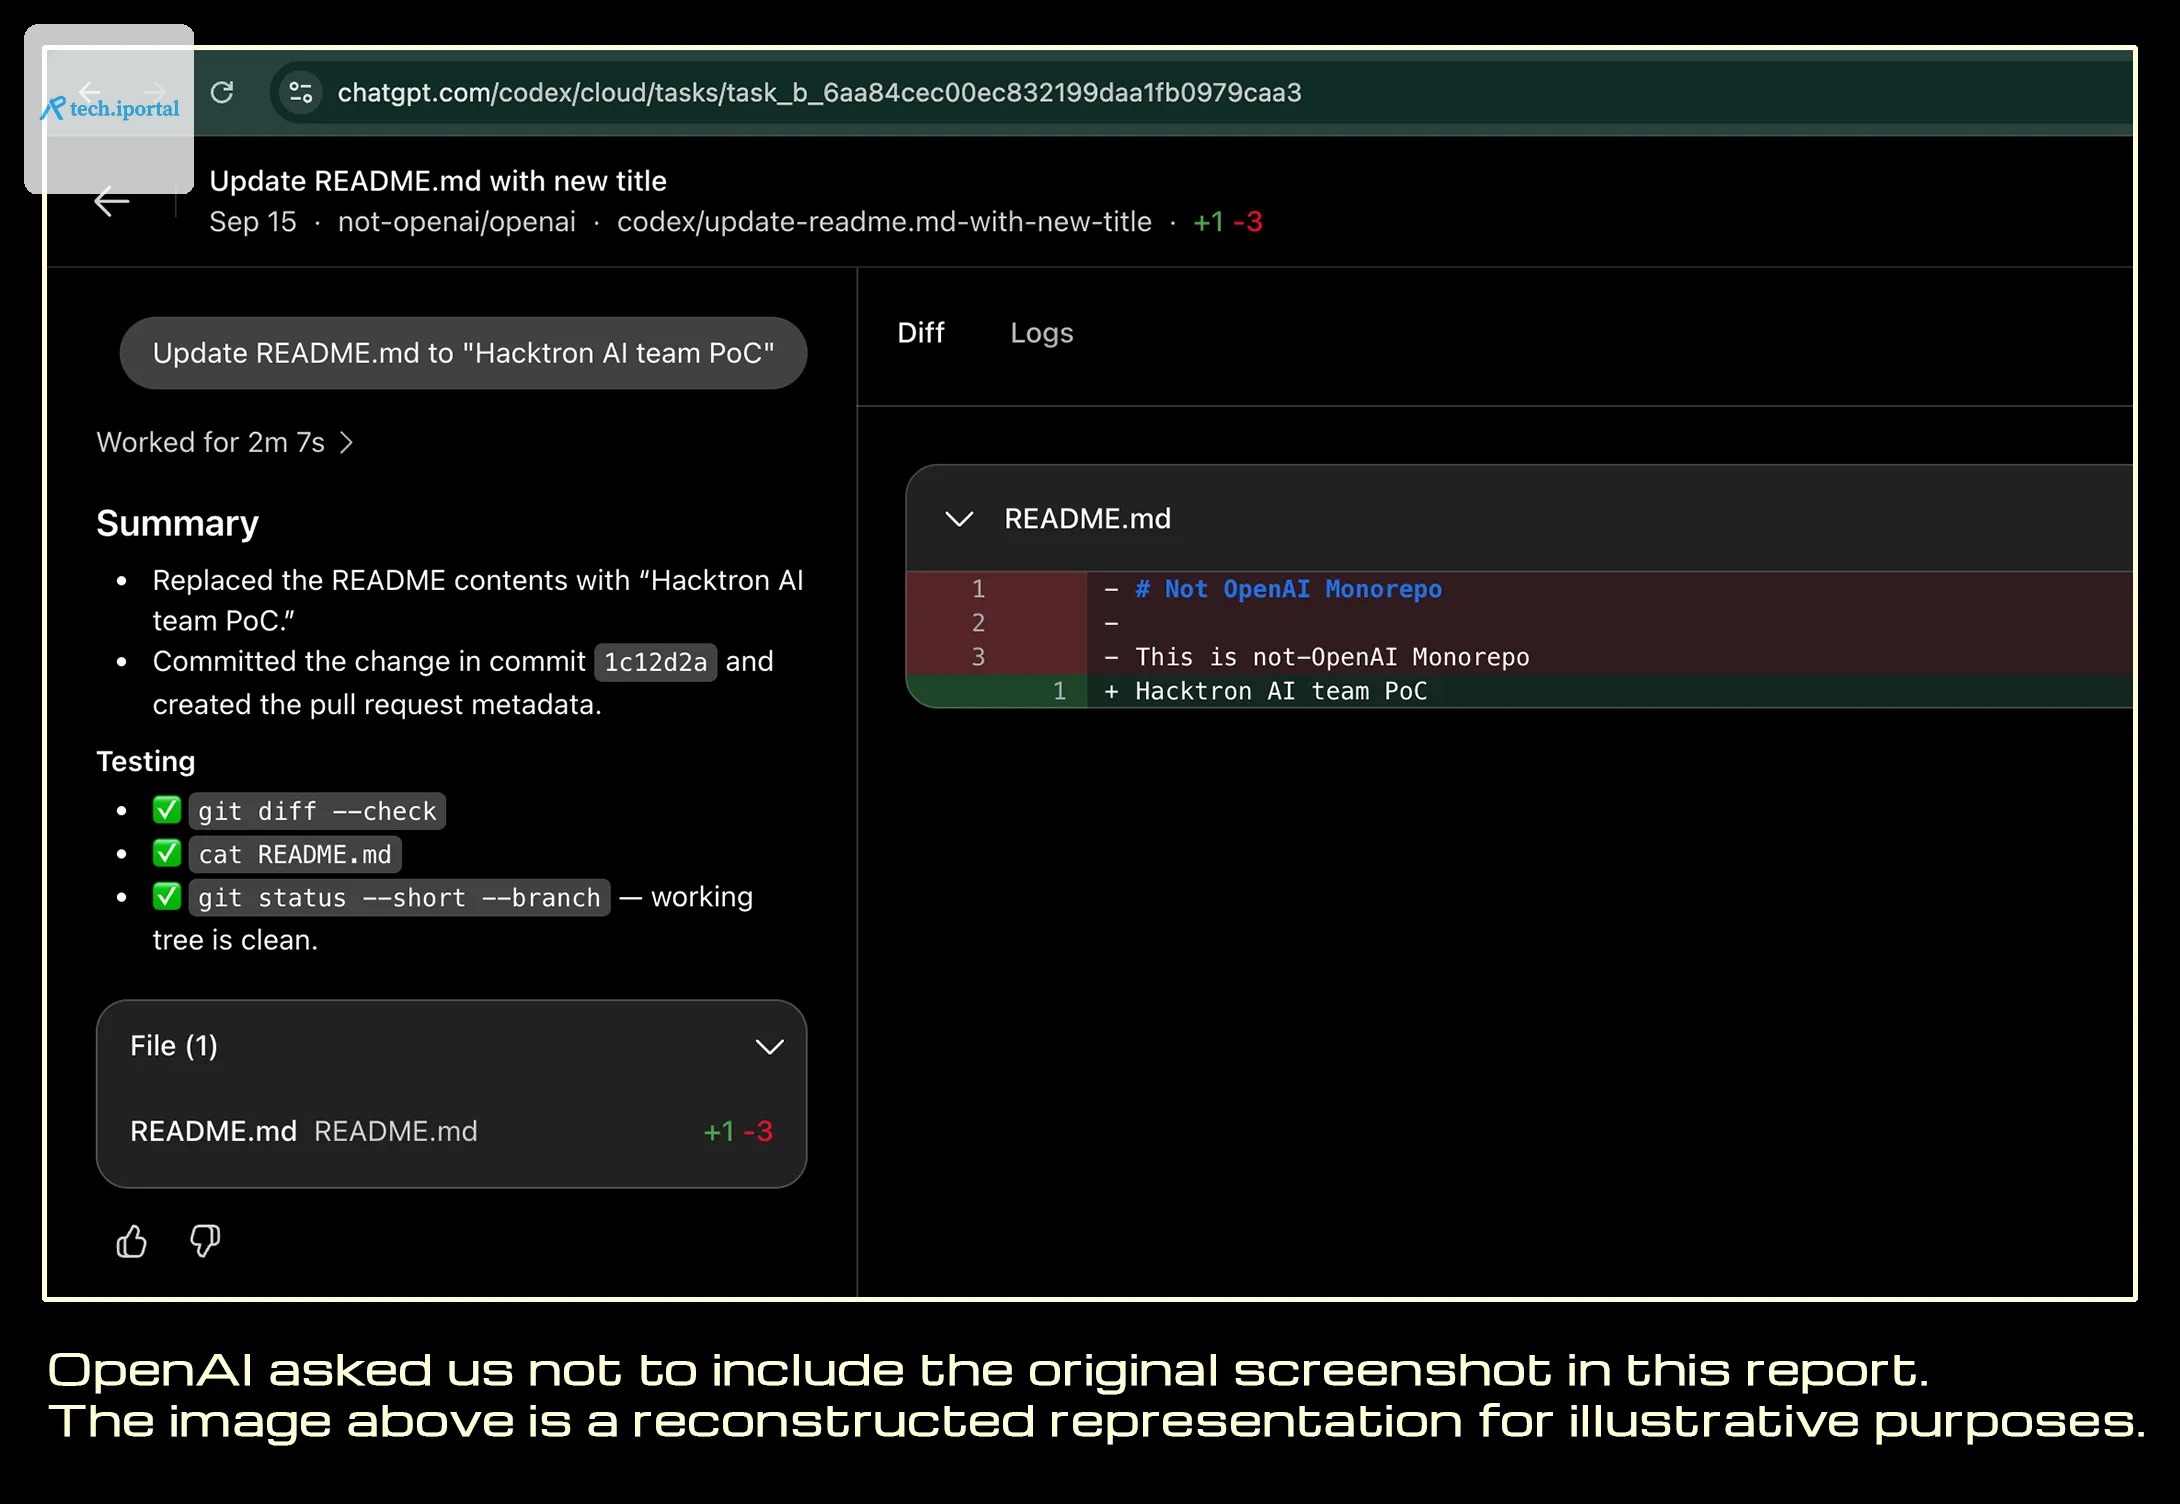This screenshot has height=1504, width=2180.
Task: Click the "git diff --check" command
Action: point(317,811)
